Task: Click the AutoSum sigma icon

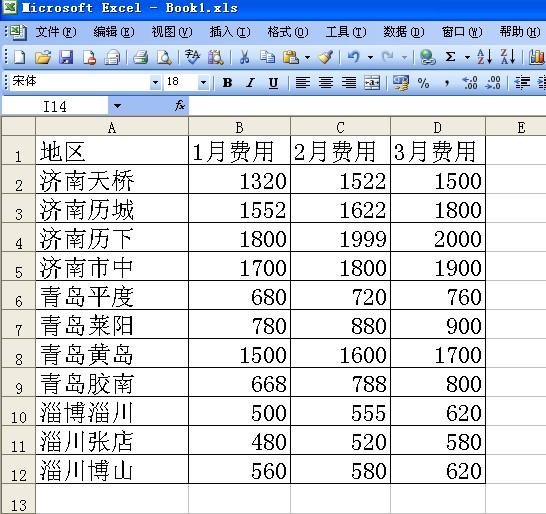Action: 450,57
